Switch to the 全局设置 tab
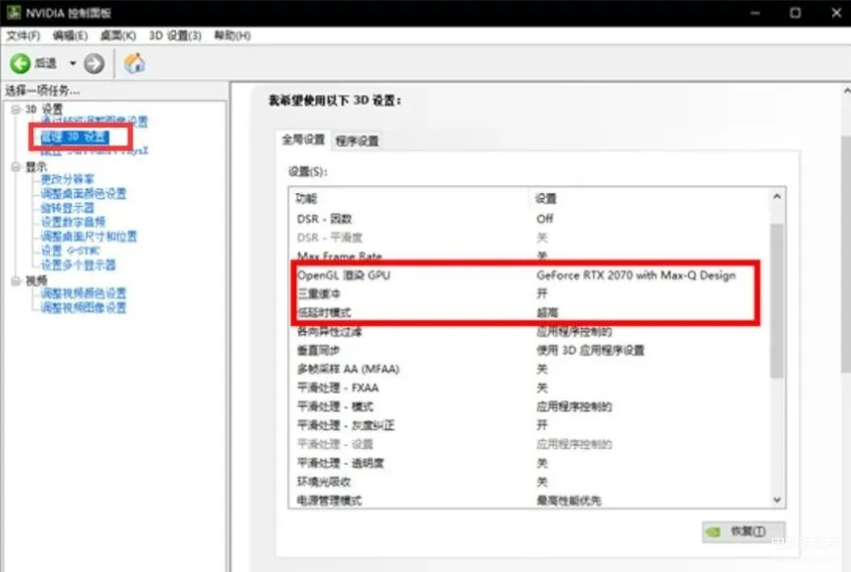The image size is (851, 572). (x=303, y=140)
